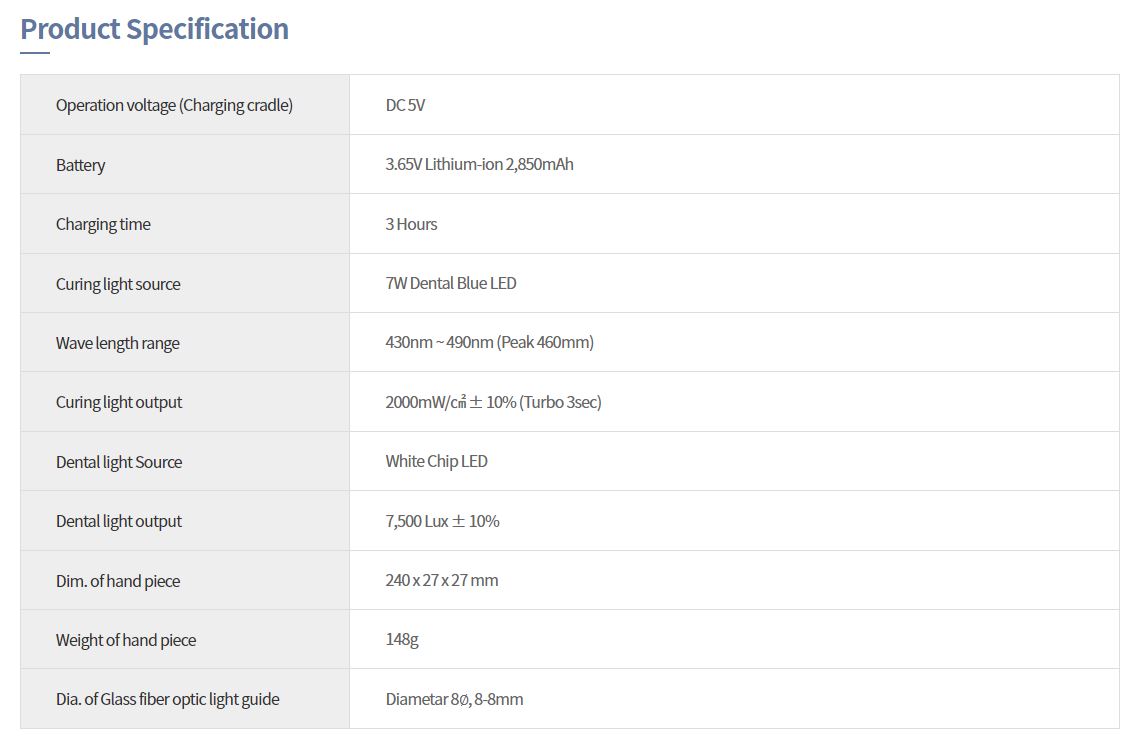Select the Operation voltage (Charging cradle) label
Viewport: 1147px width, 741px height.
174,105
